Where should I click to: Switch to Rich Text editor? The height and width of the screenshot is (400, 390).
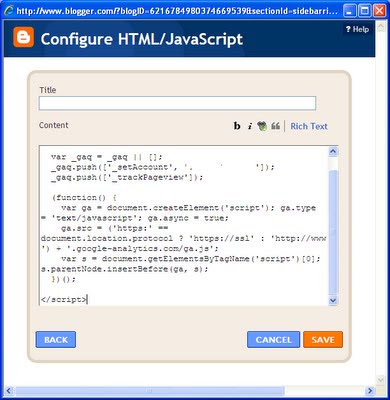coord(309,126)
